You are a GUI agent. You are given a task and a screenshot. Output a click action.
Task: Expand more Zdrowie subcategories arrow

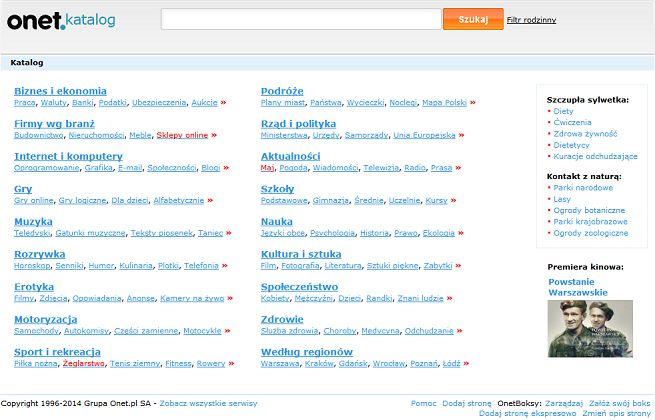tap(460, 331)
